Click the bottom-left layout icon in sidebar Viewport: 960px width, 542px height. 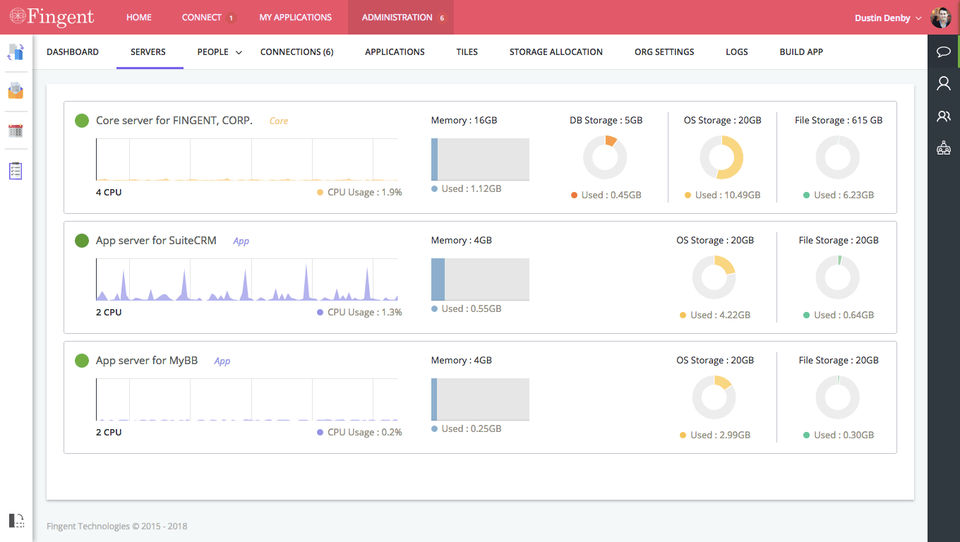tap(17, 521)
